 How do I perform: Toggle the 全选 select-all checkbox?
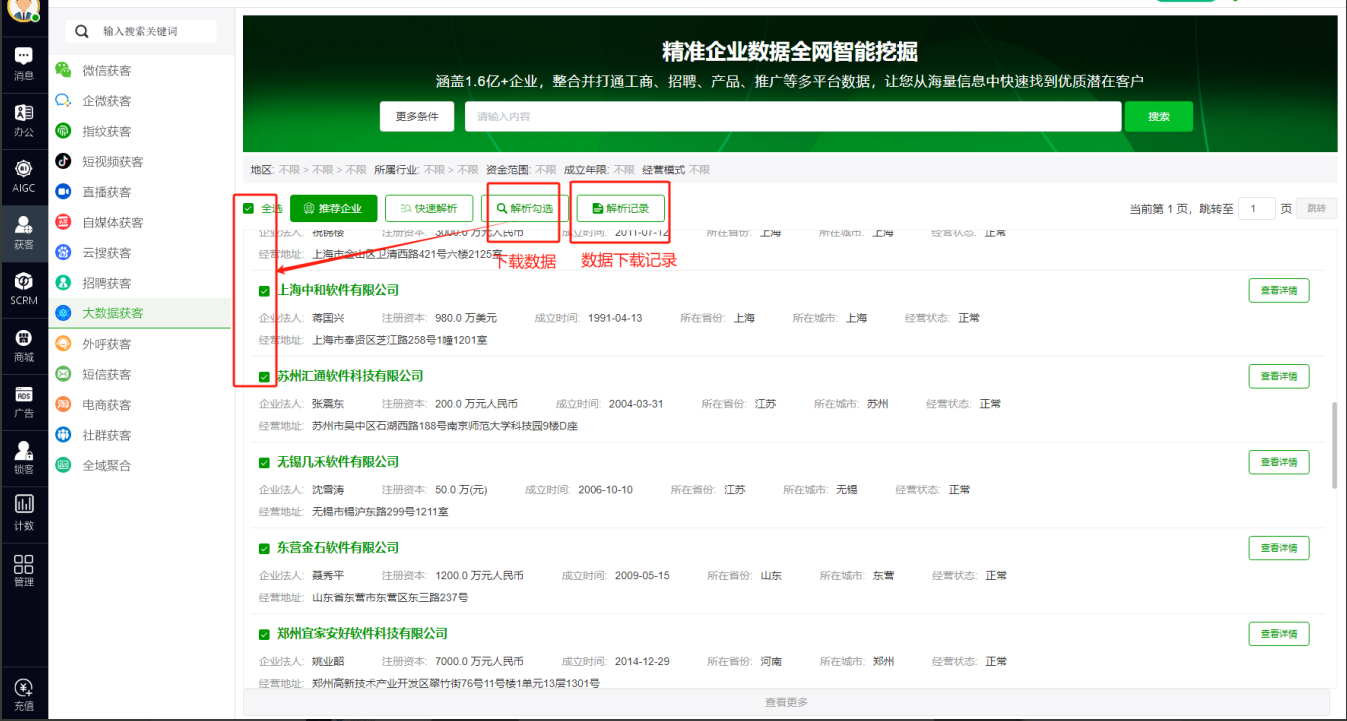[x=248, y=209]
